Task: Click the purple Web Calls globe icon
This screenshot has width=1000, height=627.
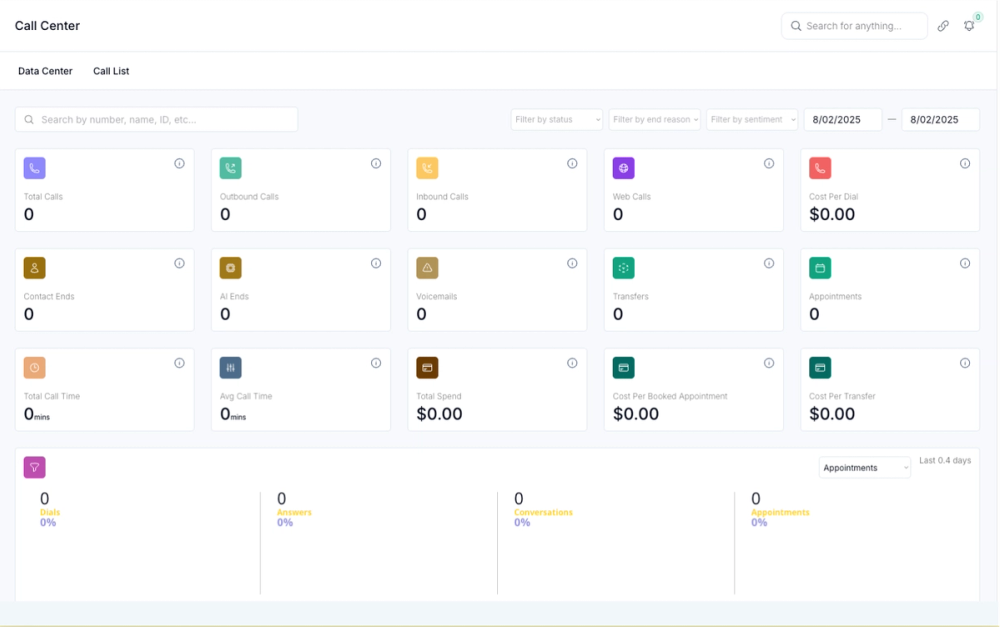Action: (624, 168)
